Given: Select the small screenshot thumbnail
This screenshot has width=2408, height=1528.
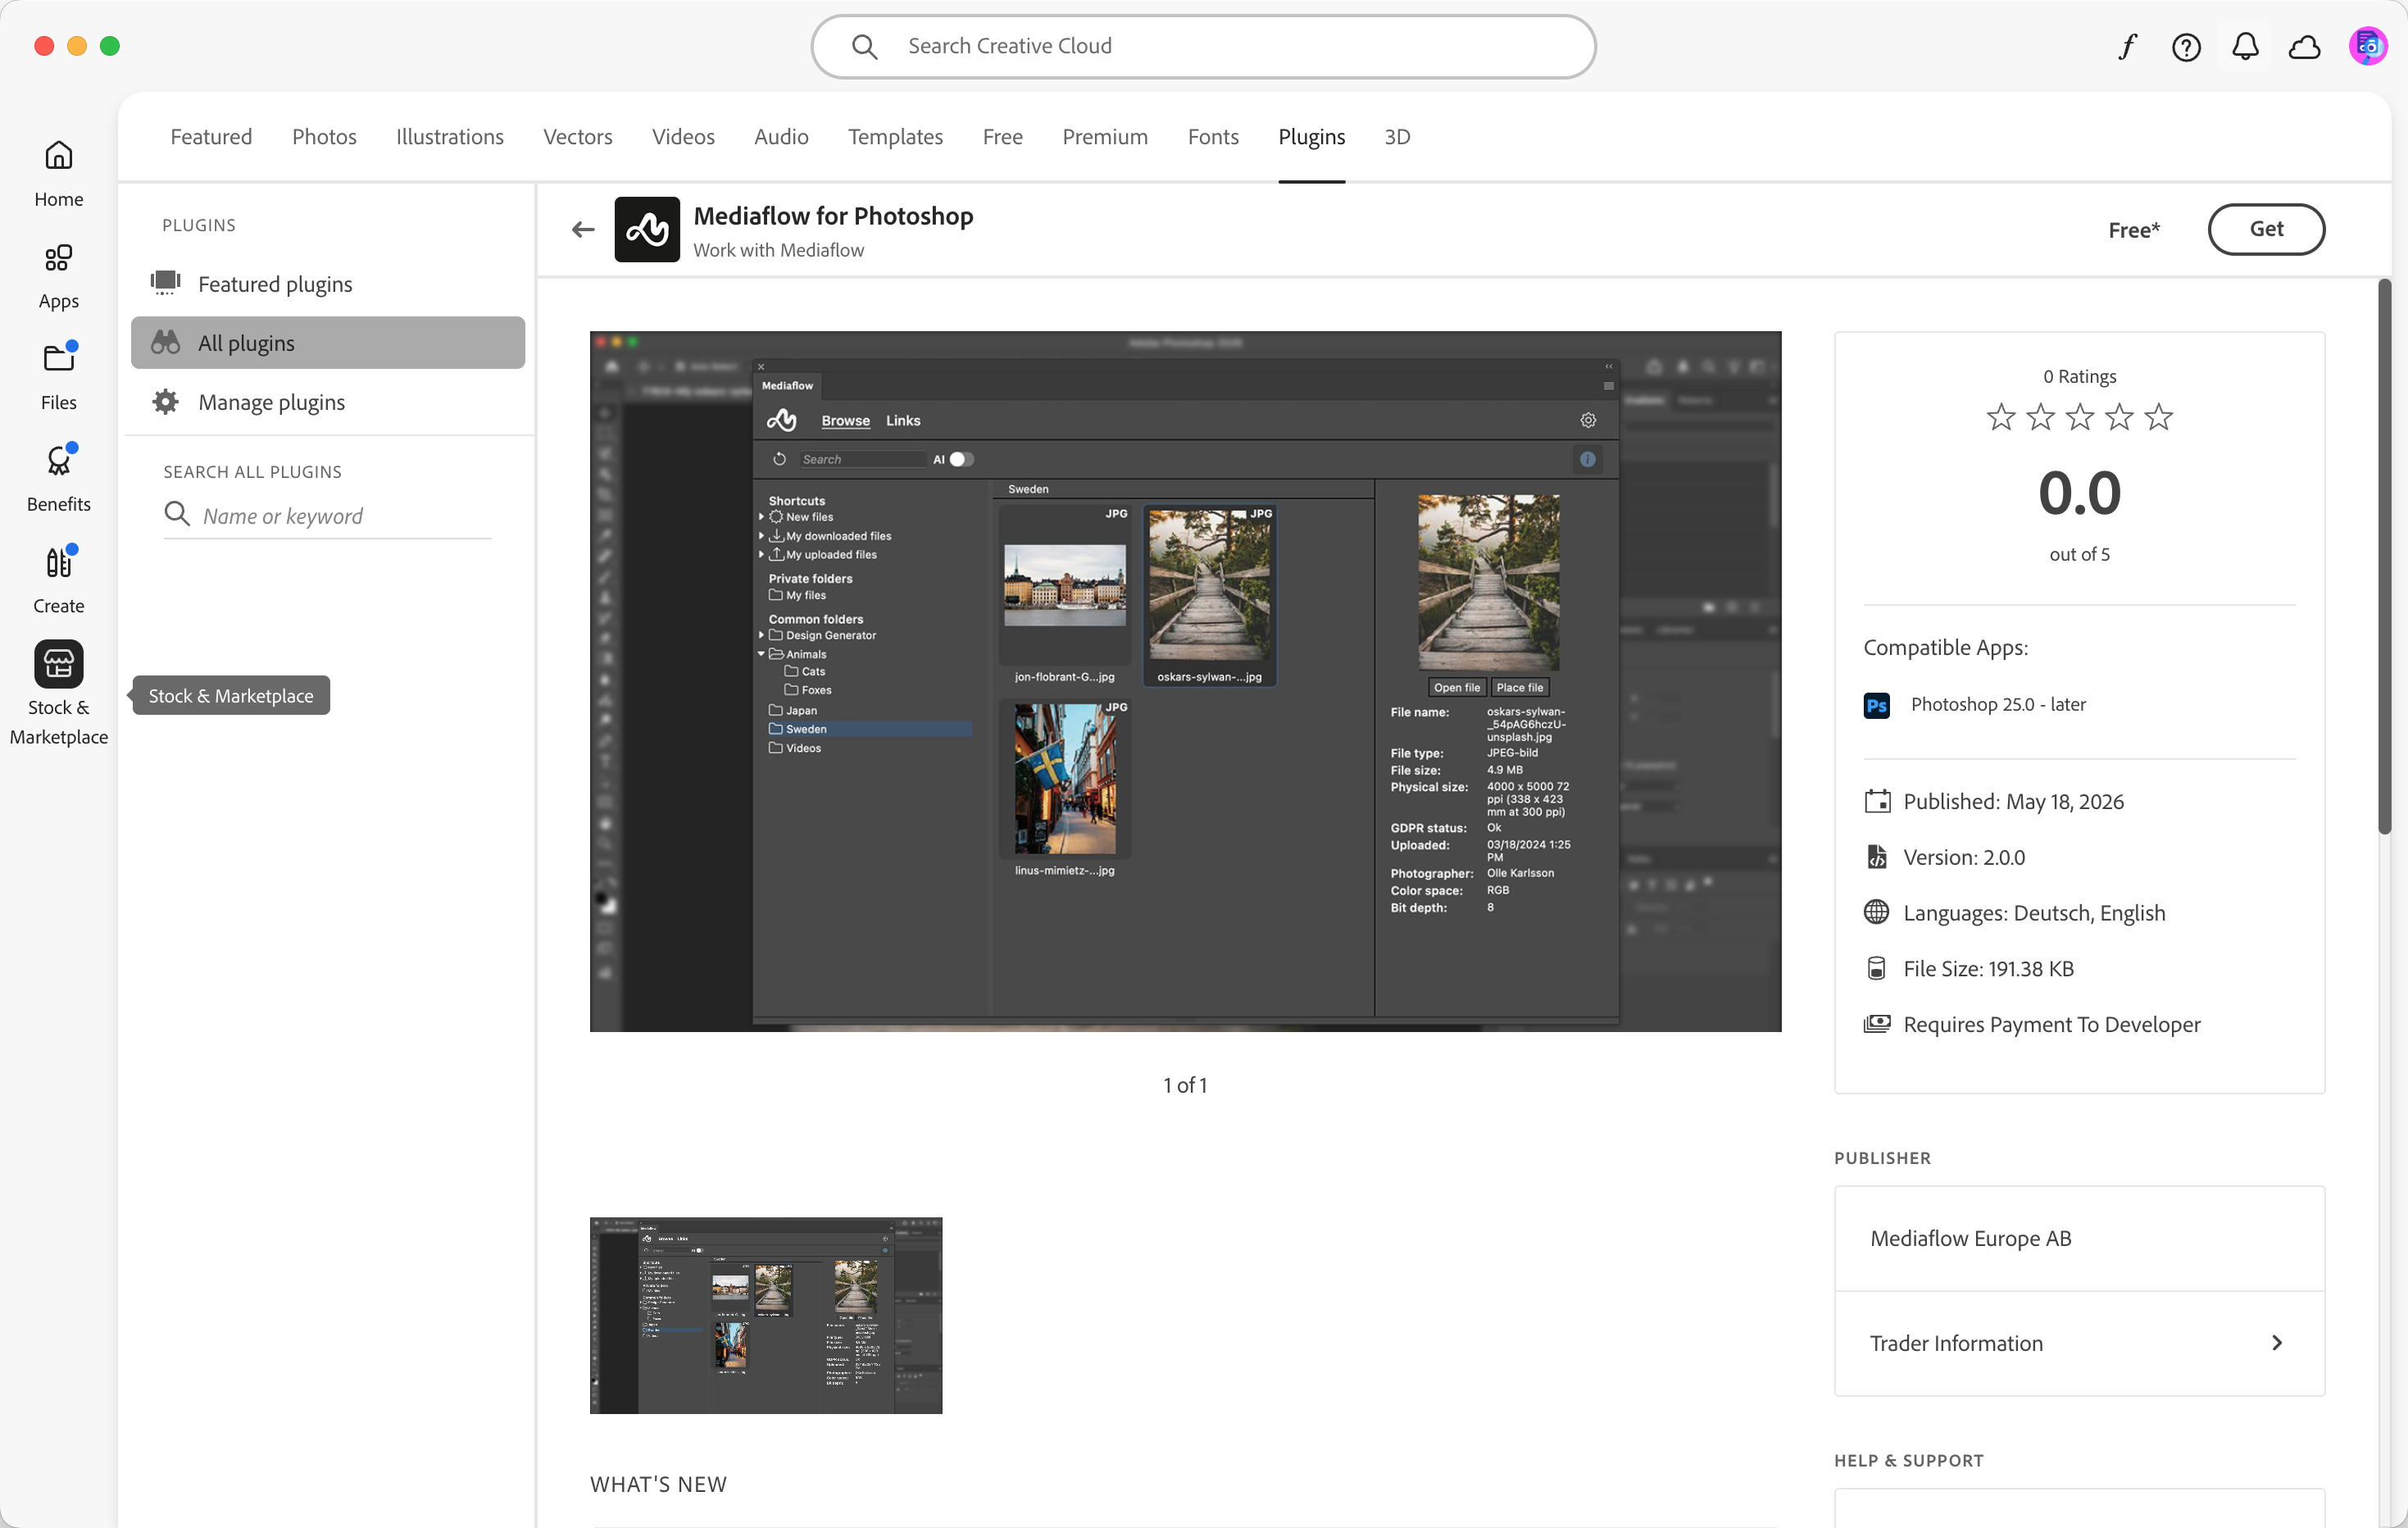Looking at the screenshot, I should point(766,1315).
